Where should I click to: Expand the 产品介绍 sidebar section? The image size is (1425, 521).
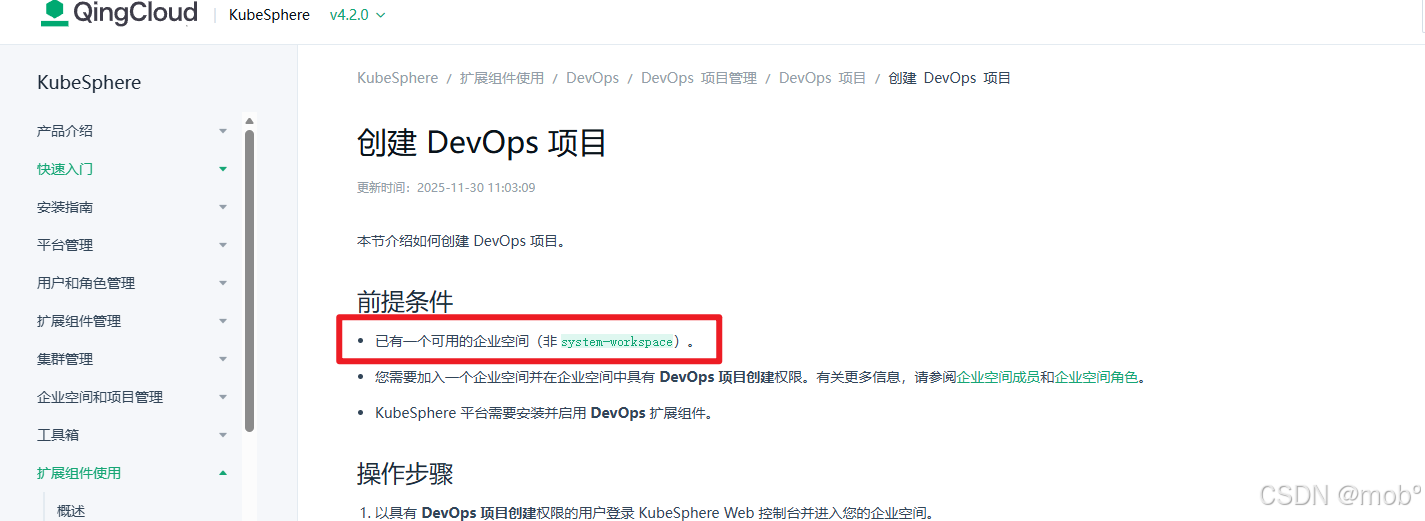click(223, 131)
